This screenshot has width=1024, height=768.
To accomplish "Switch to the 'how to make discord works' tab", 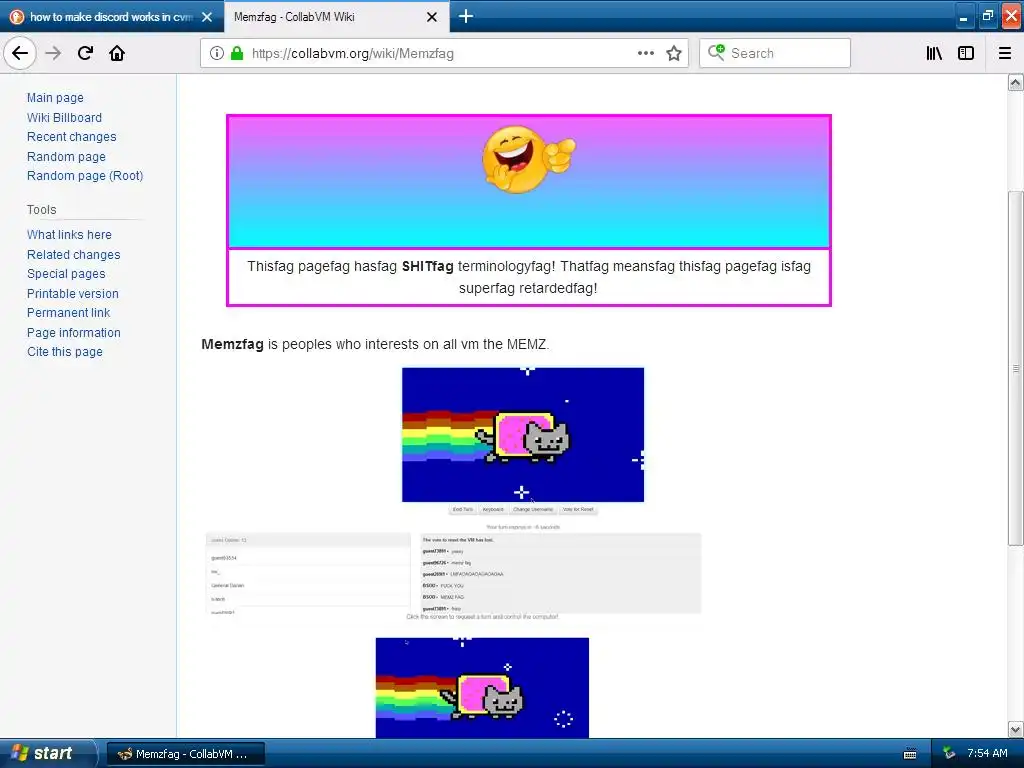I will [x=111, y=17].
